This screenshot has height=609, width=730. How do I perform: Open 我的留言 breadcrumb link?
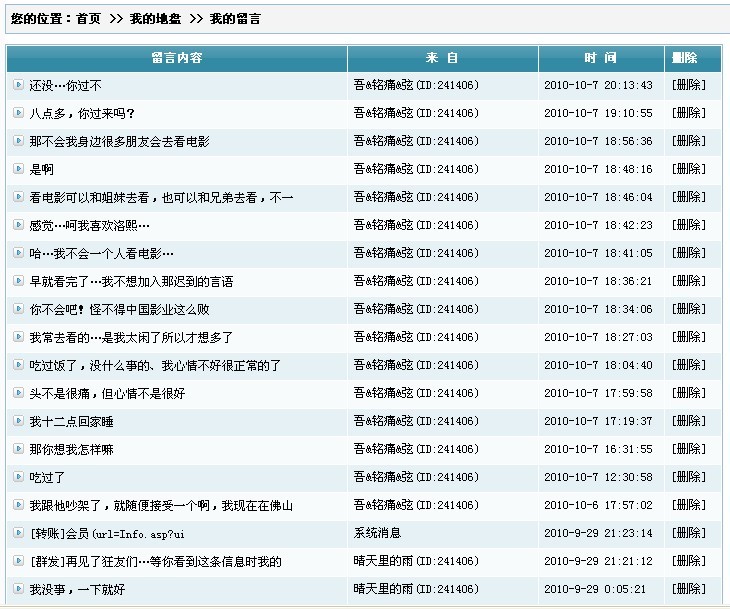(235, 19)
